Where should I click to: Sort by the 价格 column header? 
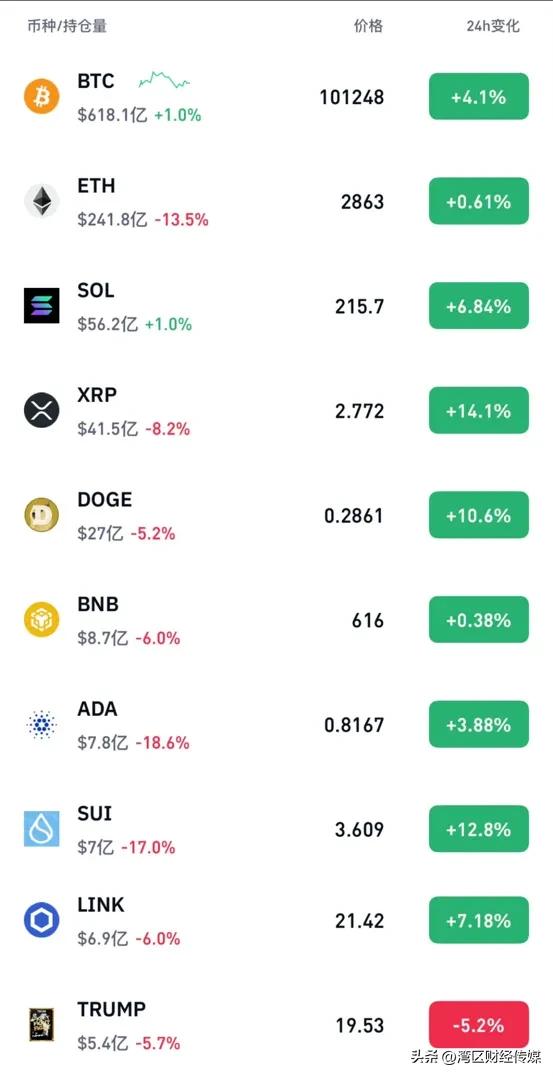[x=368, y=26]
